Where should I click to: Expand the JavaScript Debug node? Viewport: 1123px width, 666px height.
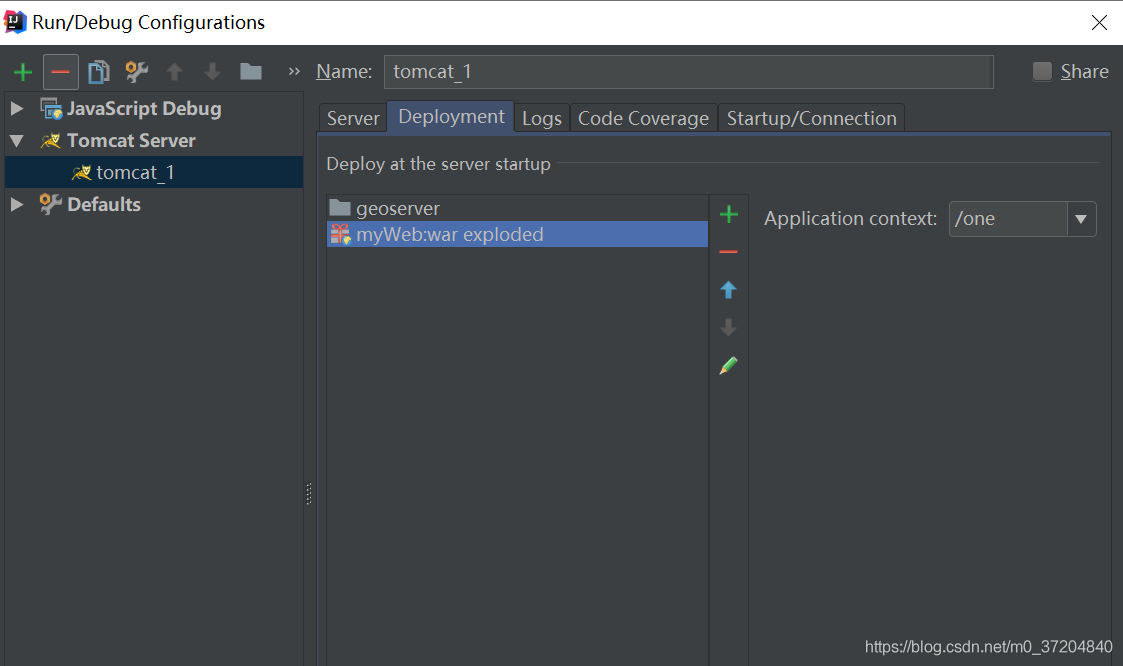coord(17,108)
